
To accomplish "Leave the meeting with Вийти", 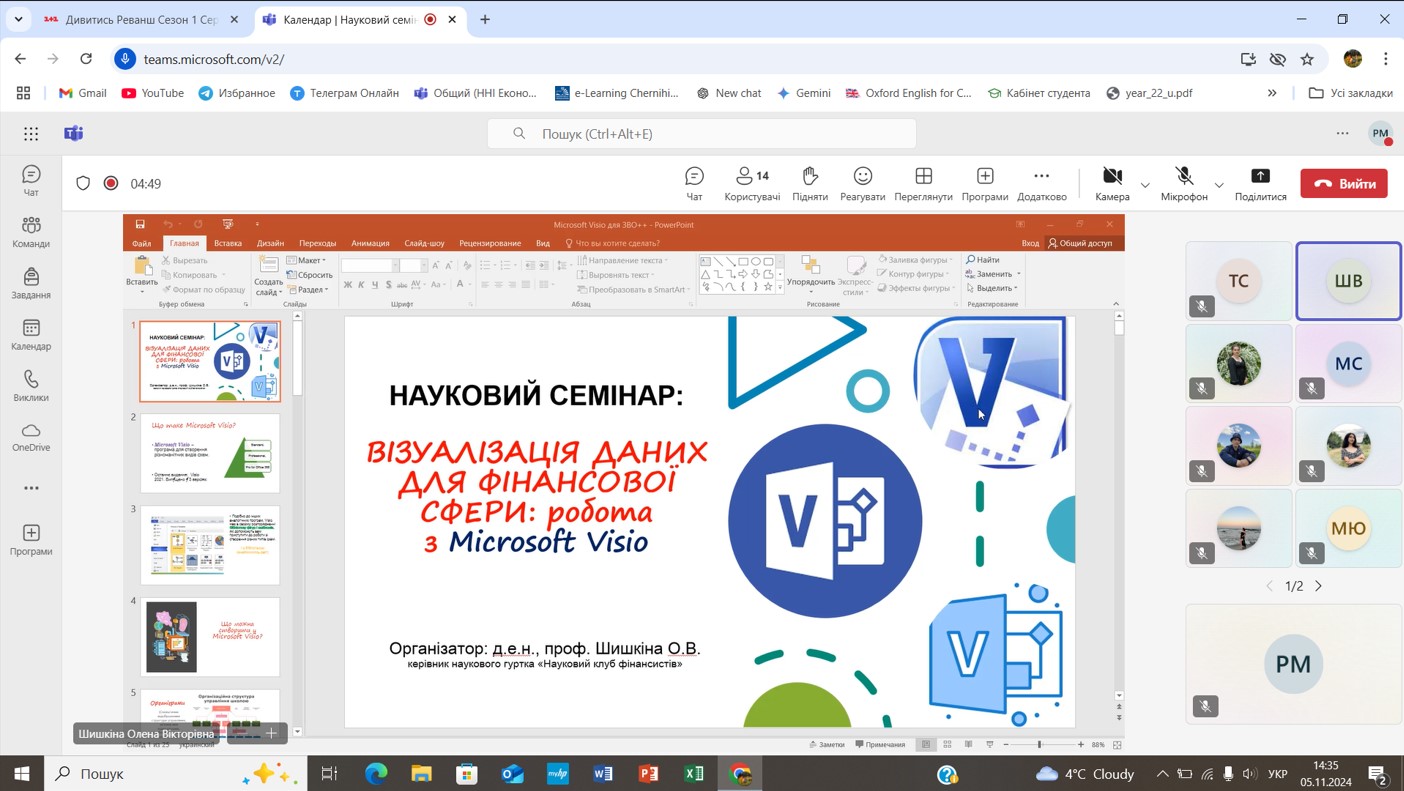I will (x=1344, y=183).
